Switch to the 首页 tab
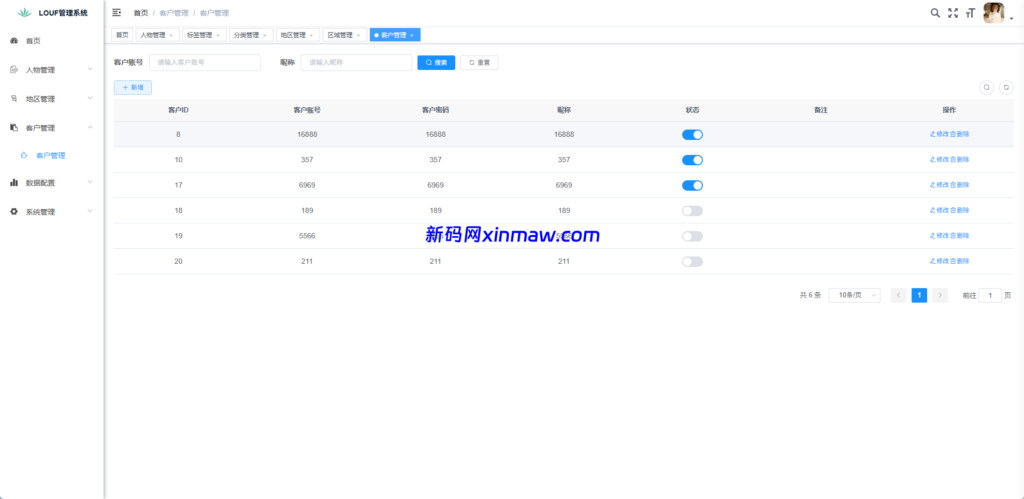The image size is (1024, 499). point(122,35)
